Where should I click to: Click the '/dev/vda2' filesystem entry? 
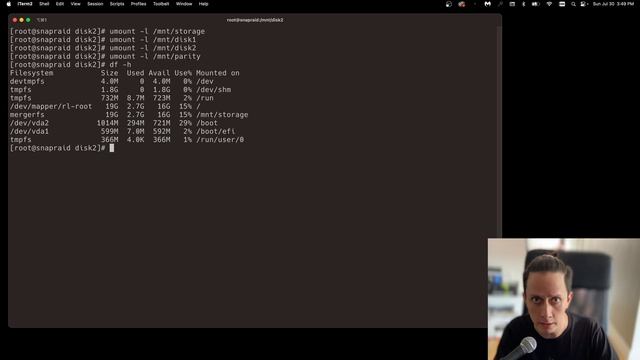[x=29, y=123]
